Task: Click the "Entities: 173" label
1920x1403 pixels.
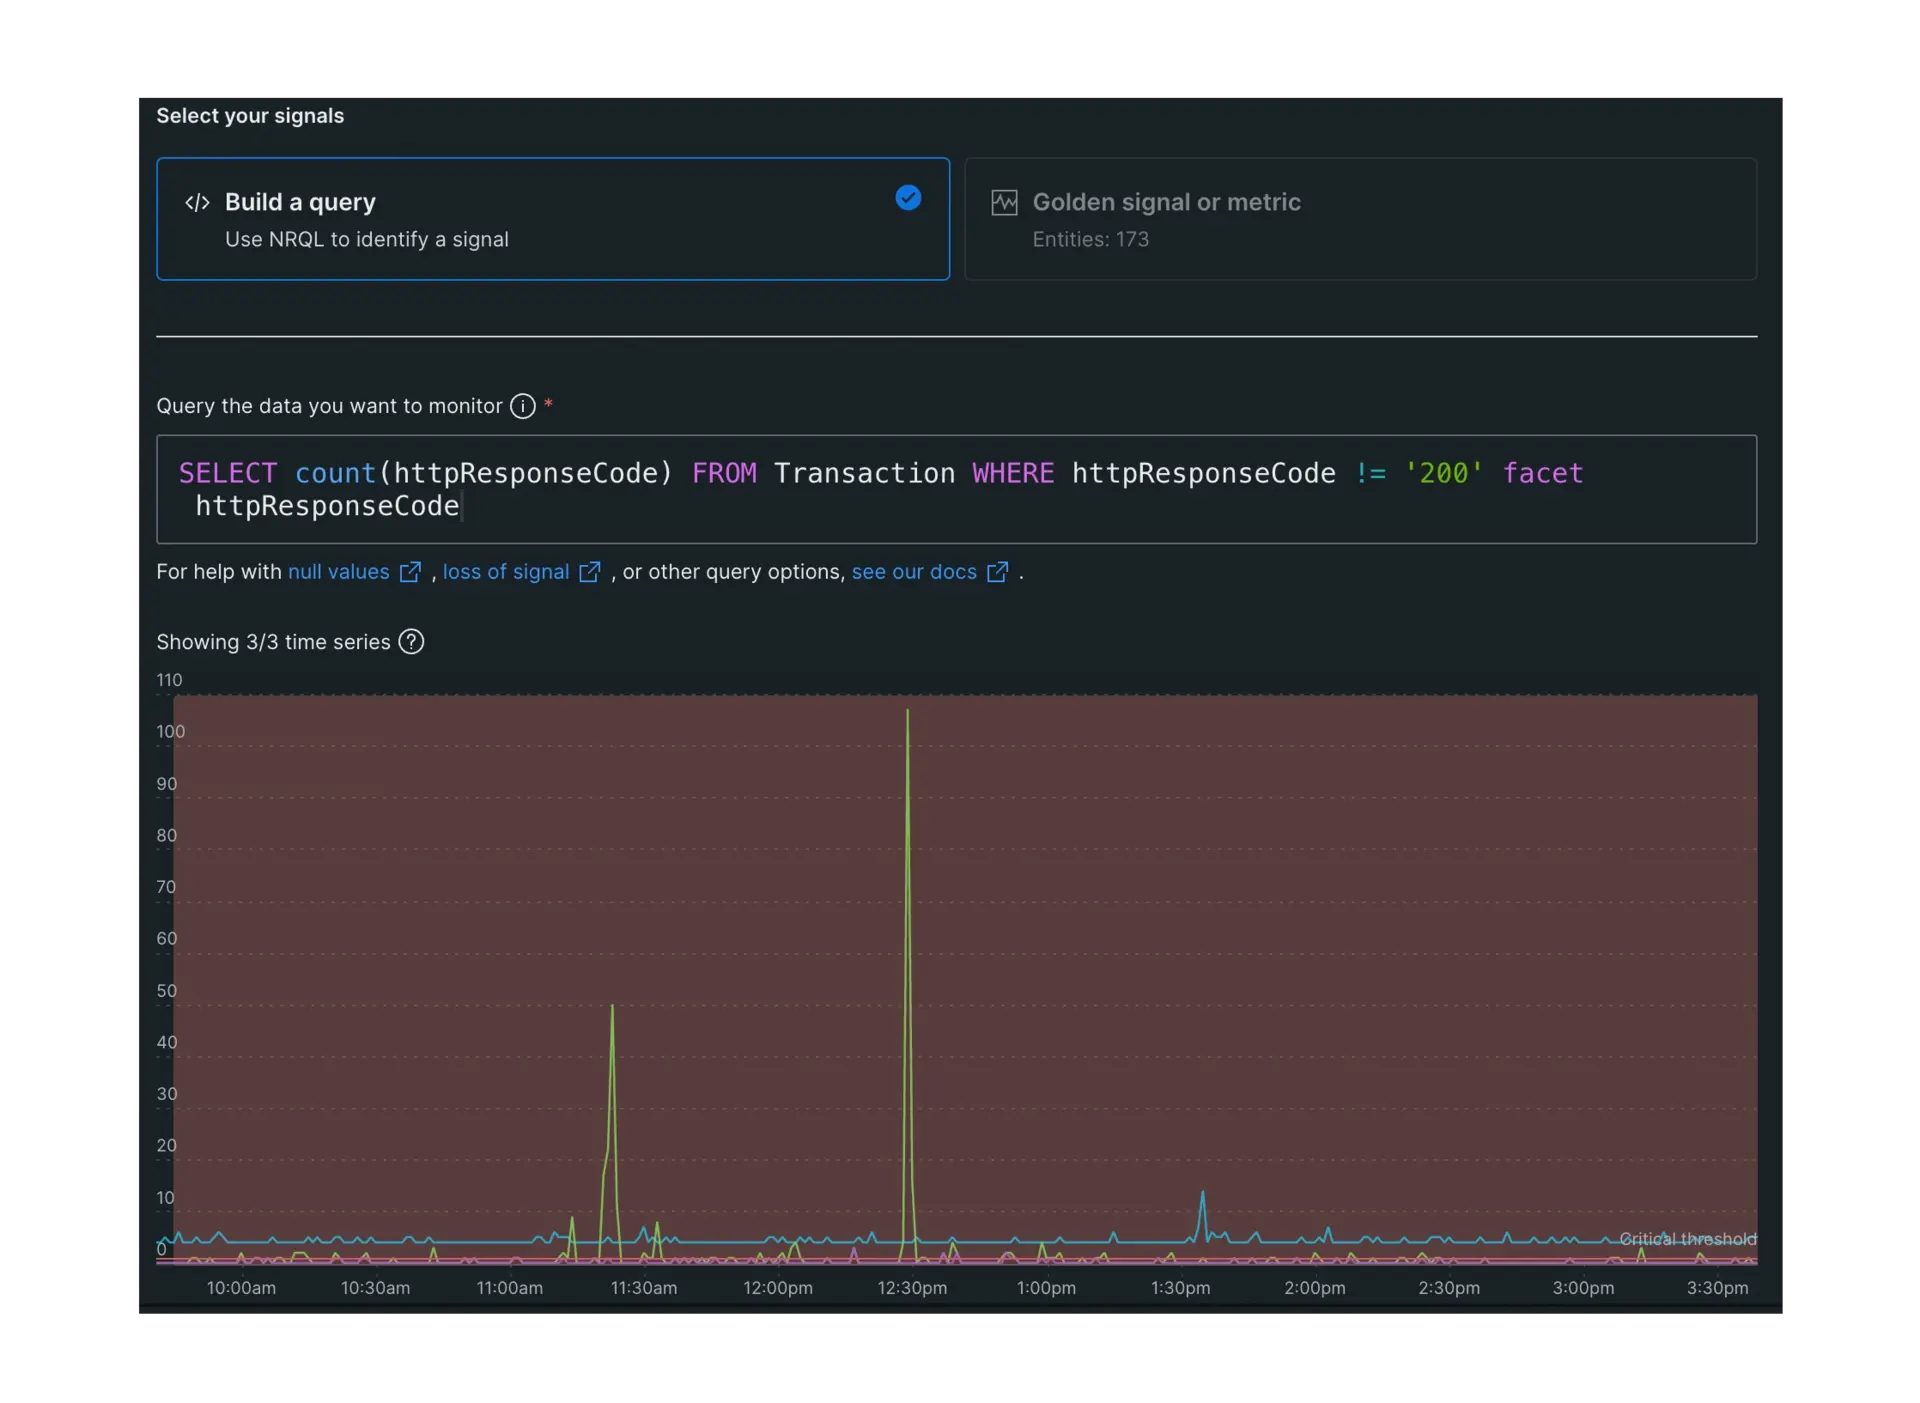Action: click(x=1089, y=240)
